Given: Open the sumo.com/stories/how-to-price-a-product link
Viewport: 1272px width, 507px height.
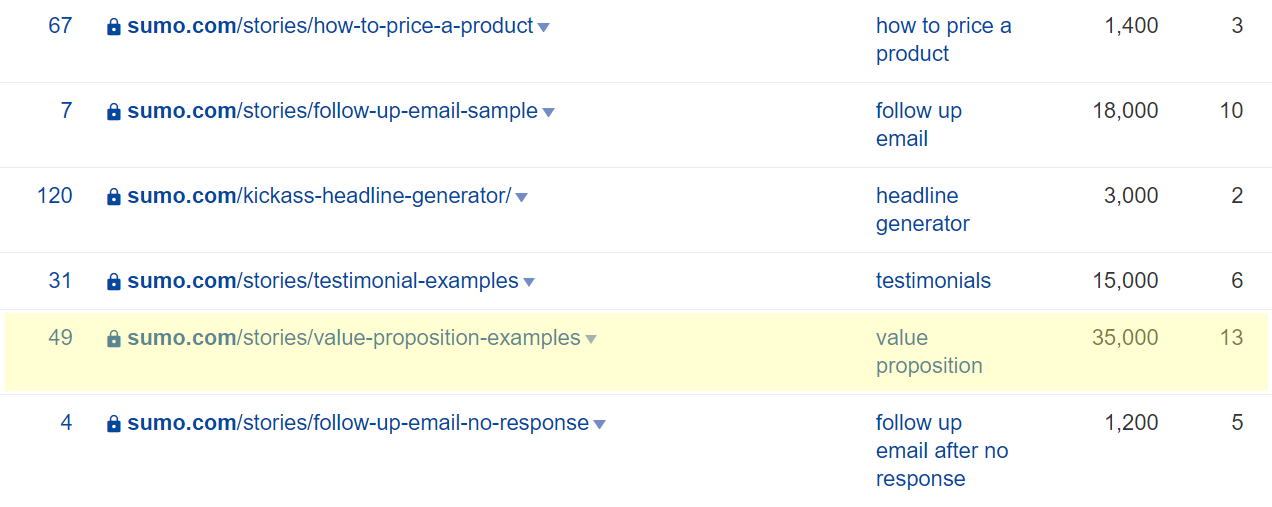Looking at the screenshot, I should click(x=330, y=26).
